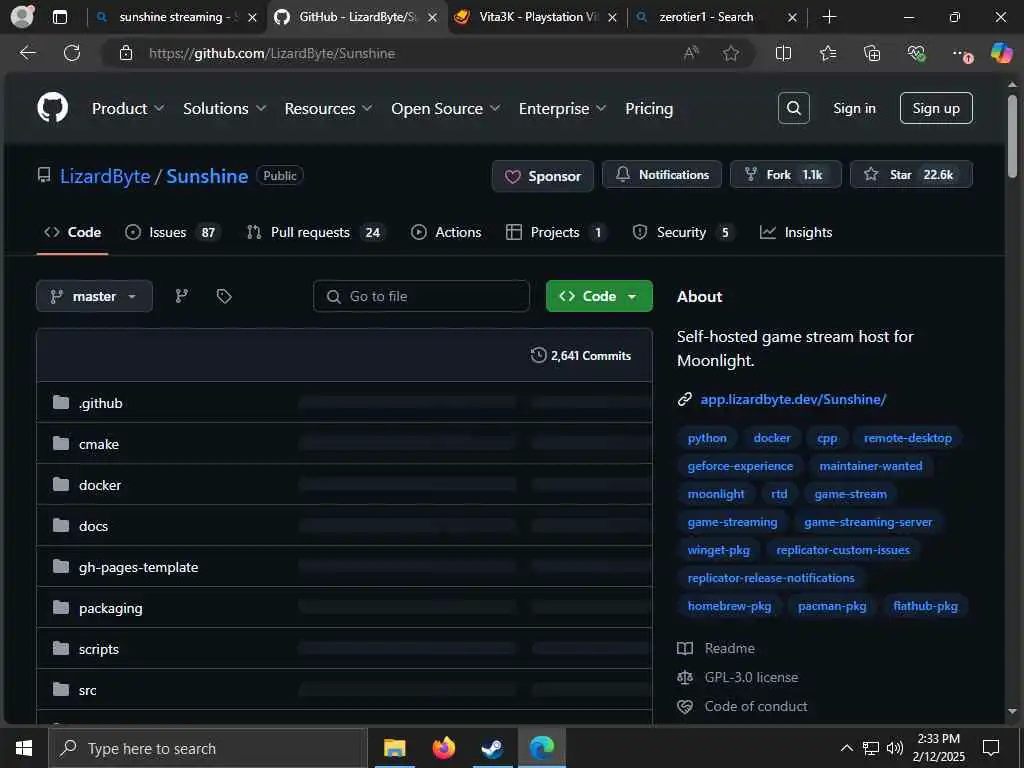
Task: Switch to the Pull requests tab
Action: click(x=315, y=232)
